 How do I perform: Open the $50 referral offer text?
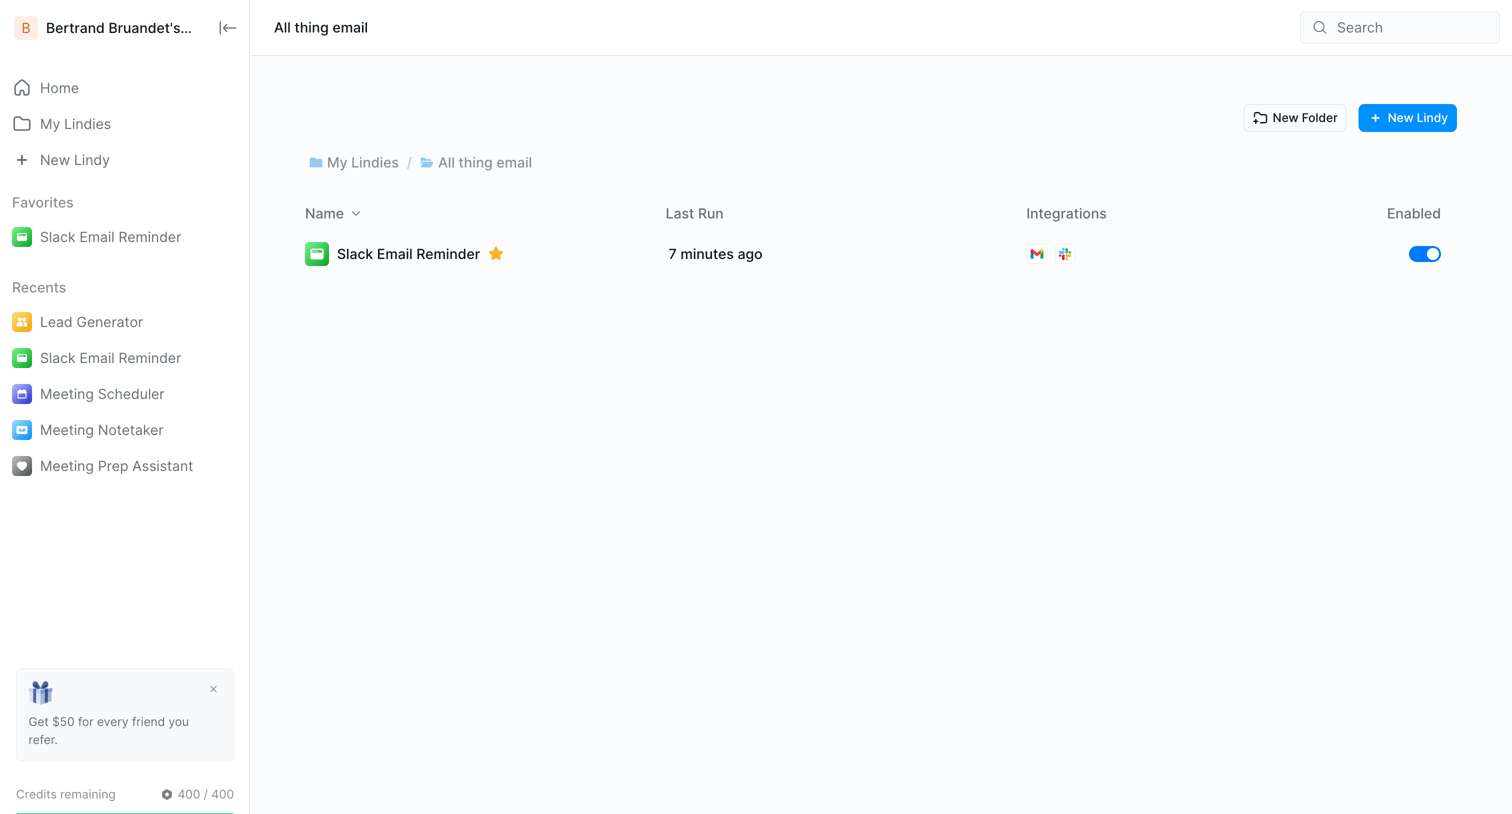[109, 731]
